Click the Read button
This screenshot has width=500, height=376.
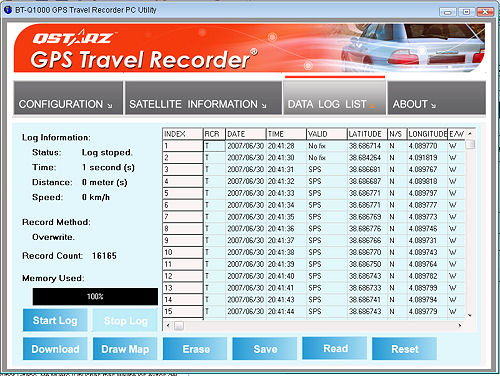(335, 348)
